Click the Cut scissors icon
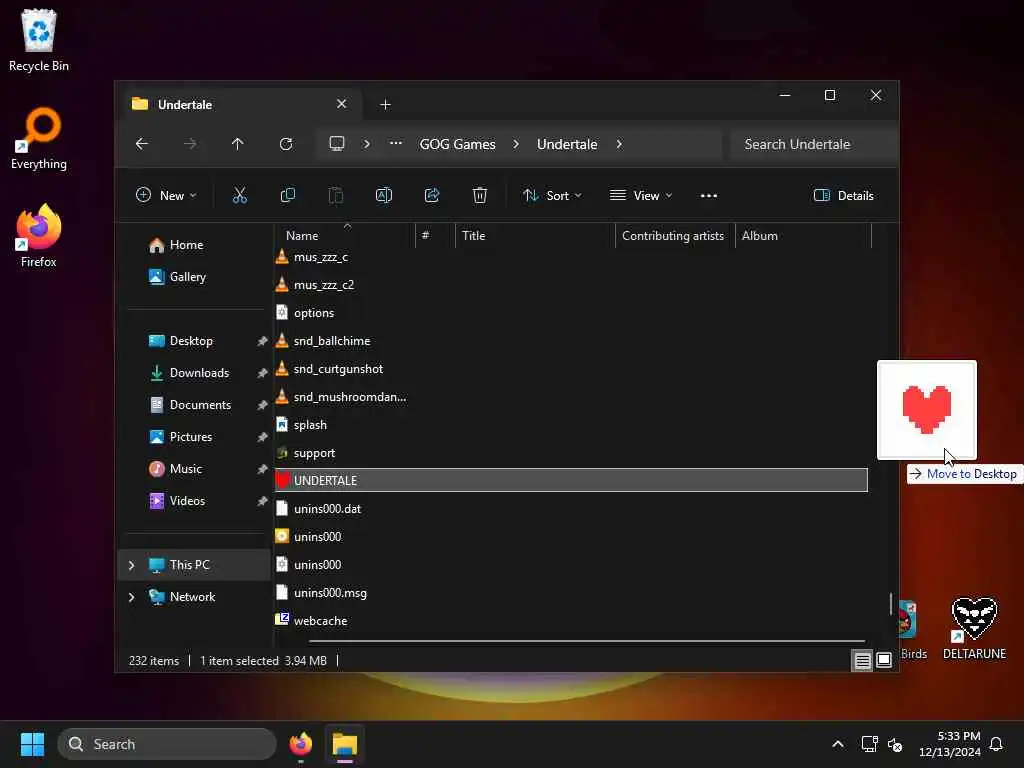Image resolution: width=1024 pixels, height=768 pixels. [240, 195]
